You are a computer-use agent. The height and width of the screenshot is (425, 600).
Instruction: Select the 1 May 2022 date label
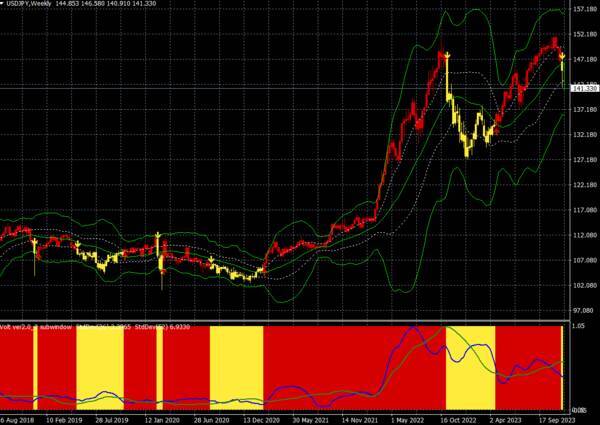[405, 421]
